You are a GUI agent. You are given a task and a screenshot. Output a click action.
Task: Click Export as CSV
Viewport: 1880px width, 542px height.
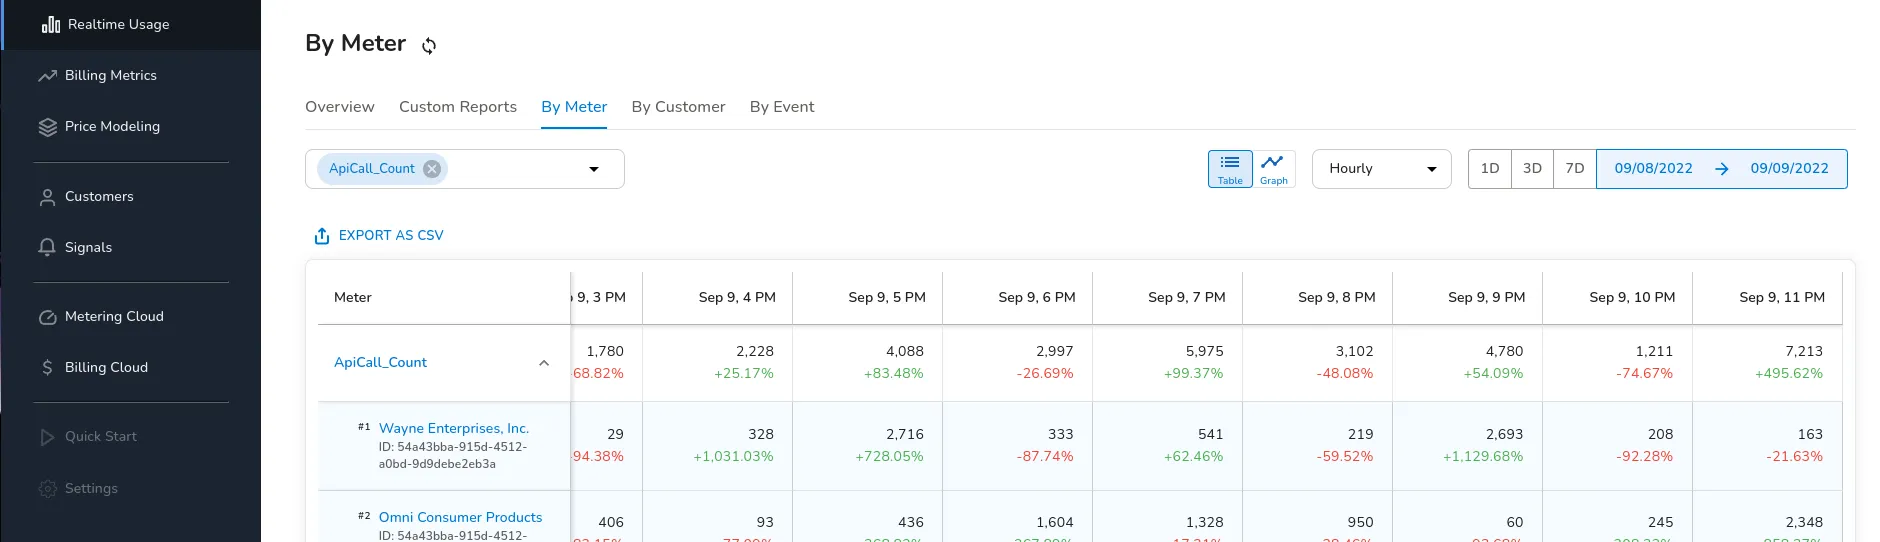379,236
